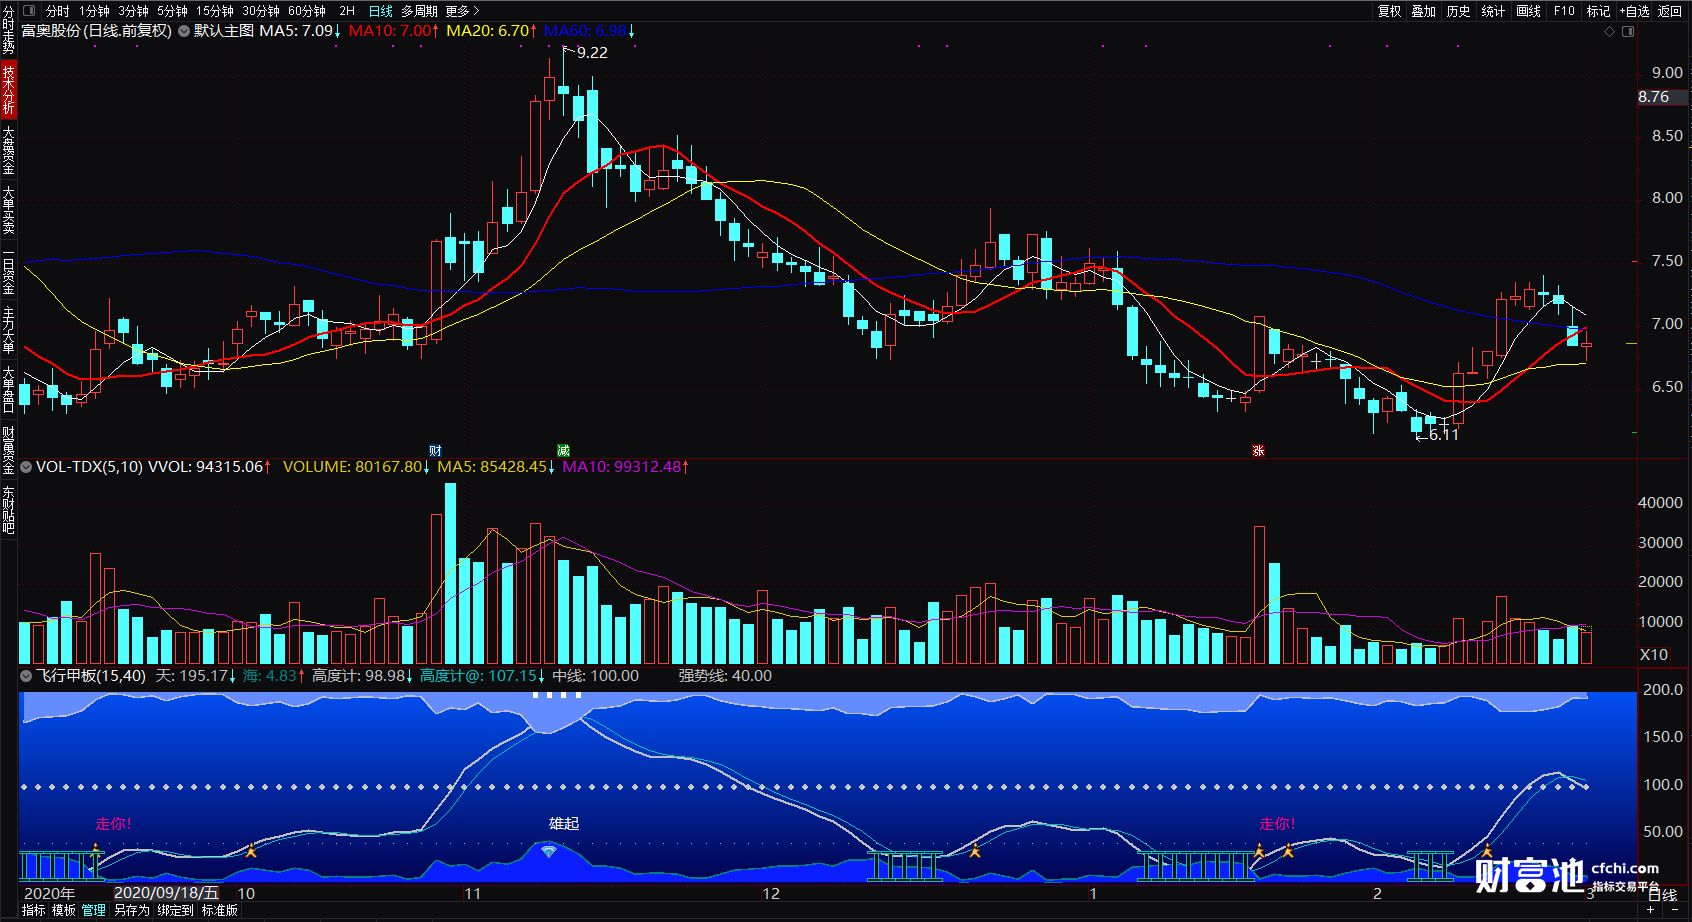Open 主力大单 sidebar tab
This screenshot has height=922, width=1692.
pos(8,330)
